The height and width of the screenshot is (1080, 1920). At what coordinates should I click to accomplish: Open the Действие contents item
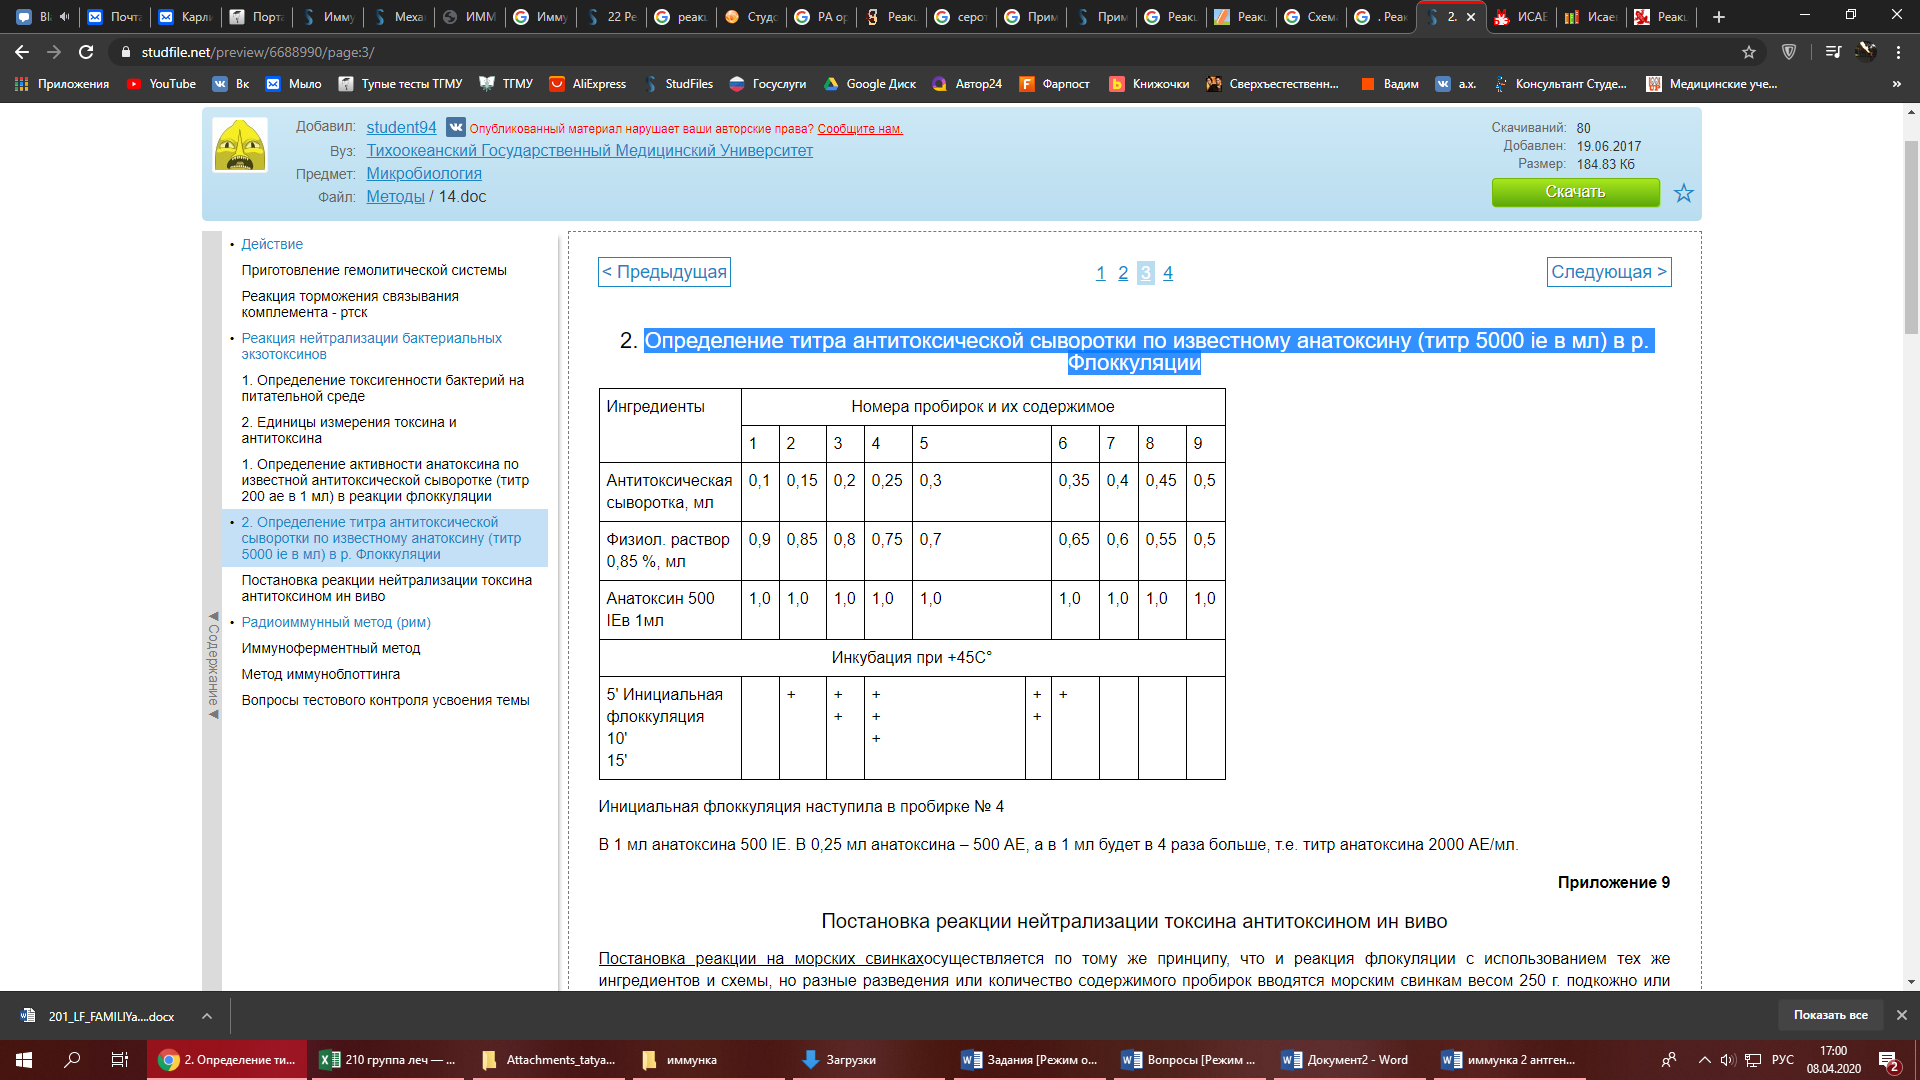(x=272, y=244)
